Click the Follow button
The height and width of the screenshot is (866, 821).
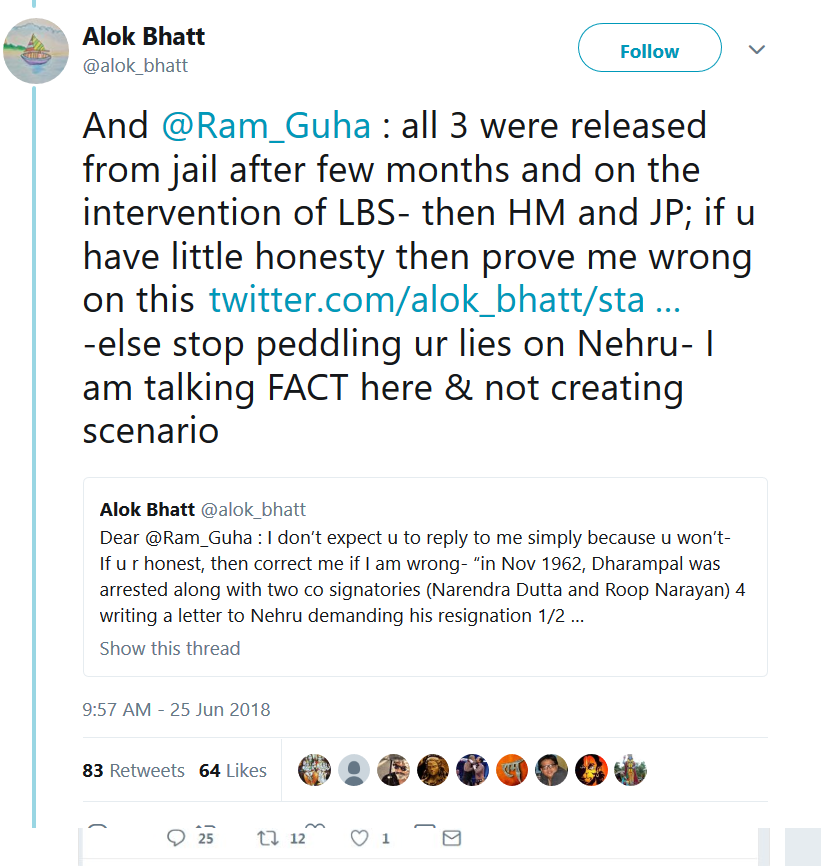point(649,51)
